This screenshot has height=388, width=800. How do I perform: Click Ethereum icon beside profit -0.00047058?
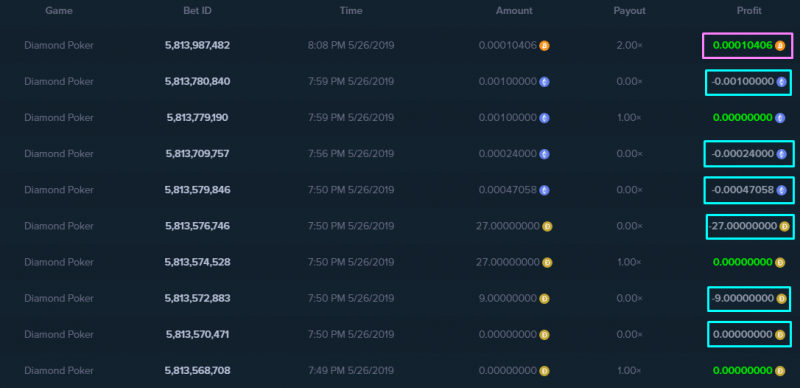tap(781, 190)
